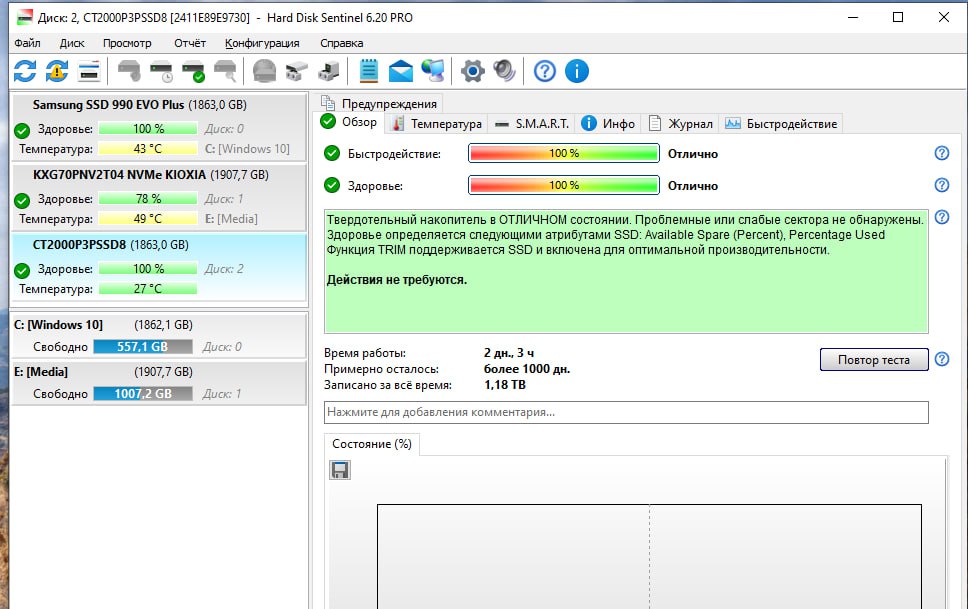Click the drive with connectors toolbar icon
This screenshot has height=609, width=968.
(x=296, y=71)
